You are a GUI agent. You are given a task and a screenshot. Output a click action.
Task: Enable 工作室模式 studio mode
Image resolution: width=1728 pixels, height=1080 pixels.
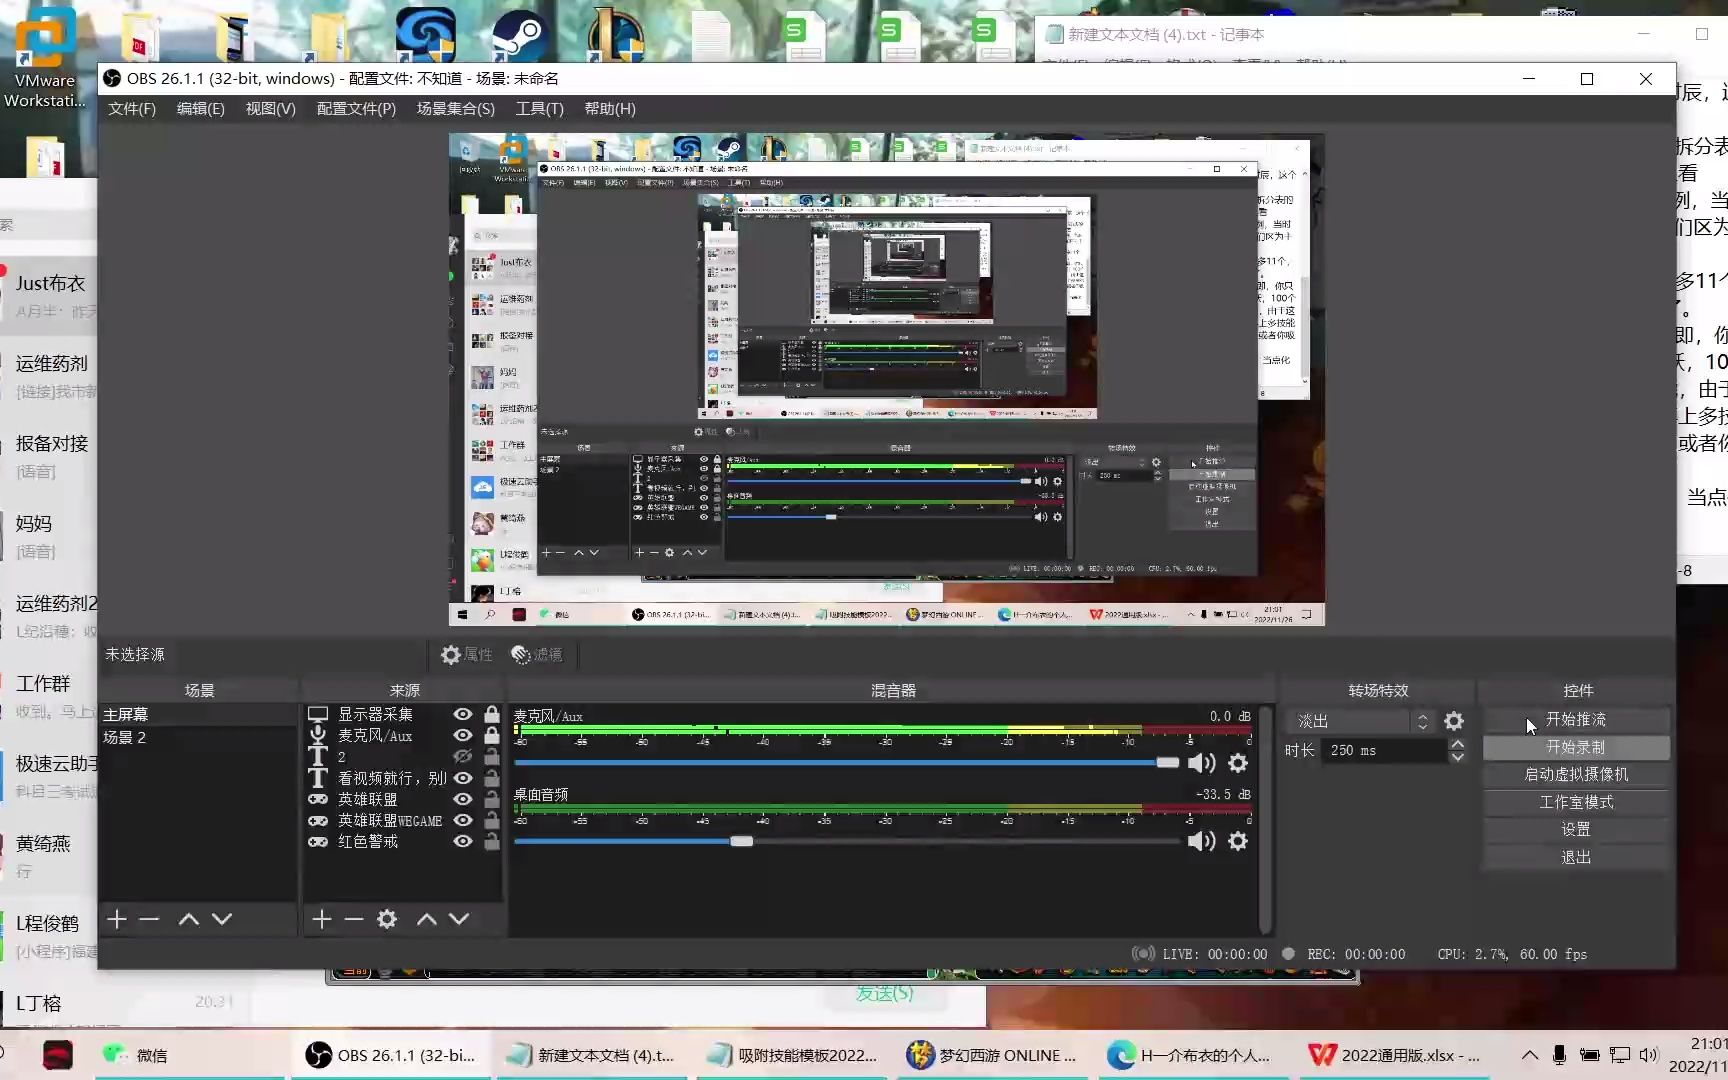pyautogui.click(x=1576, y=802)
